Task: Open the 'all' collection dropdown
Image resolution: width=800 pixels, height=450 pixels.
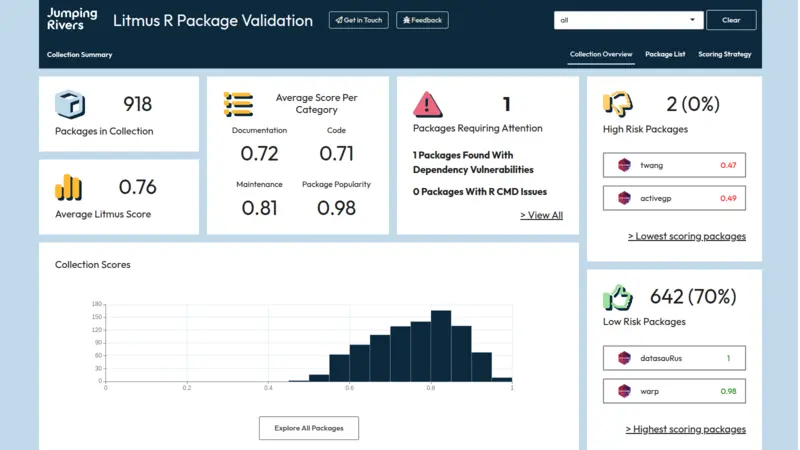Action: point(628,20)
